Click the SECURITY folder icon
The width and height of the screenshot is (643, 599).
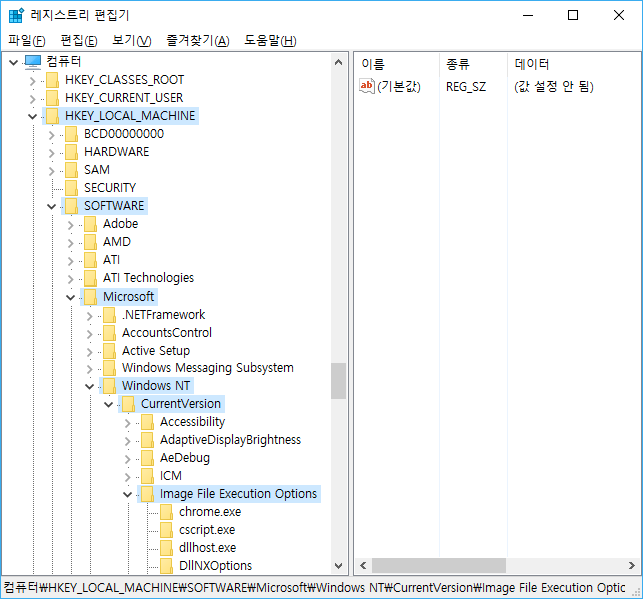(x=71, y=188)
